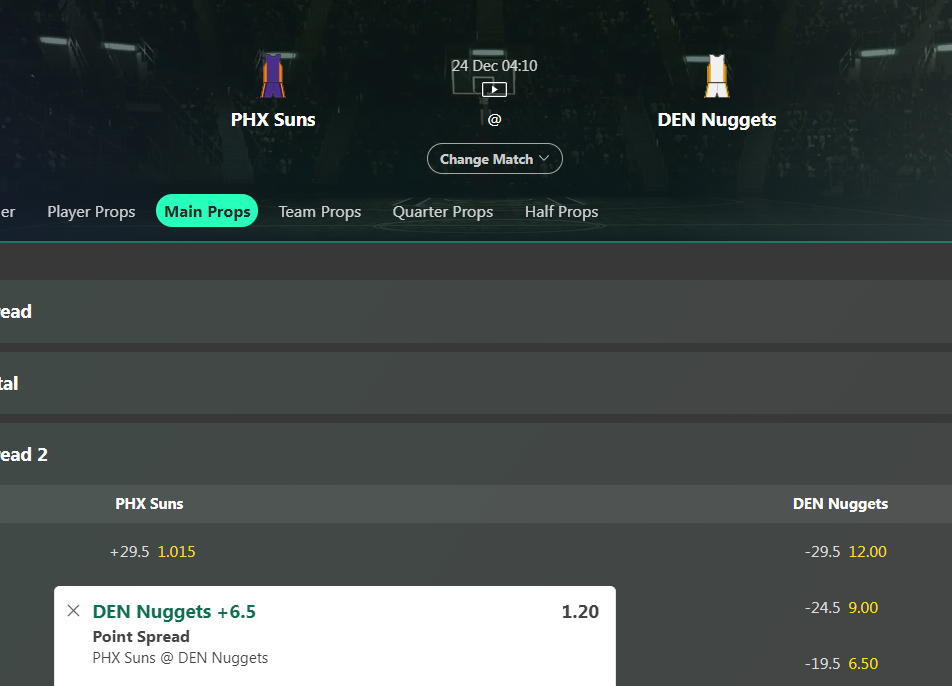Click the DEN Nuggets column heading

[x=840, y=504]
